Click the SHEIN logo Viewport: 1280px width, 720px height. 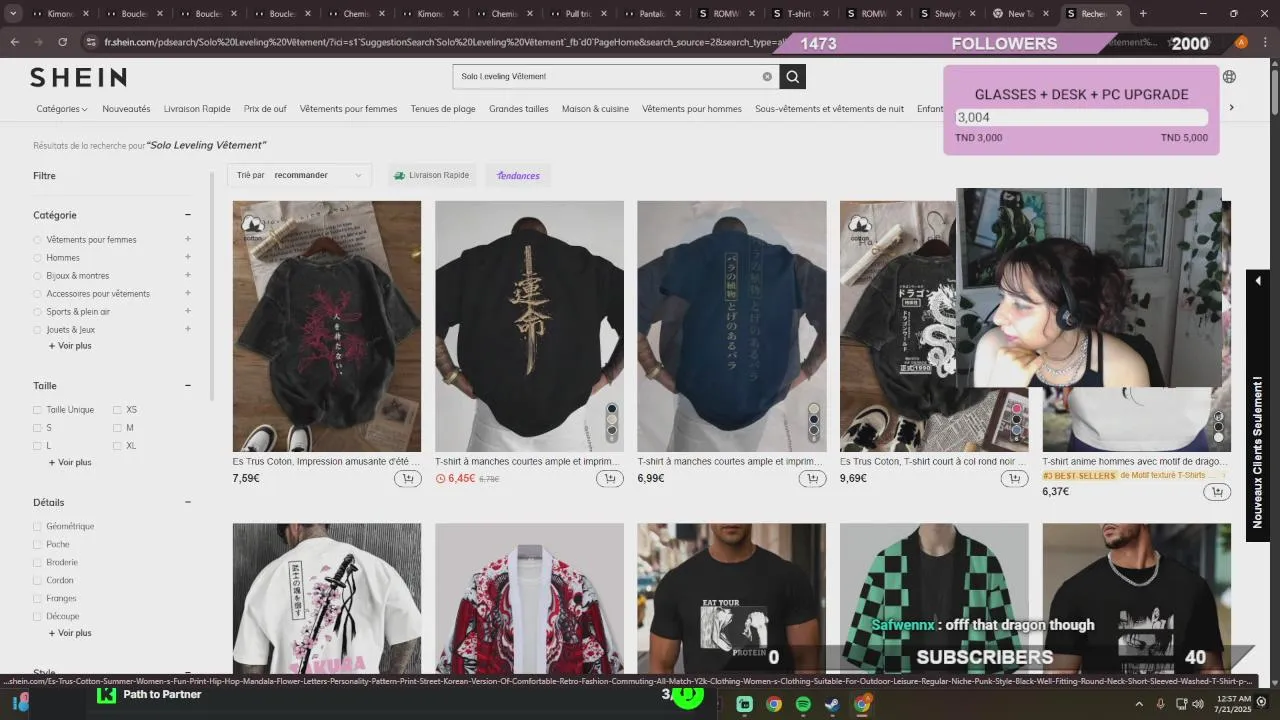pos(78,78)
